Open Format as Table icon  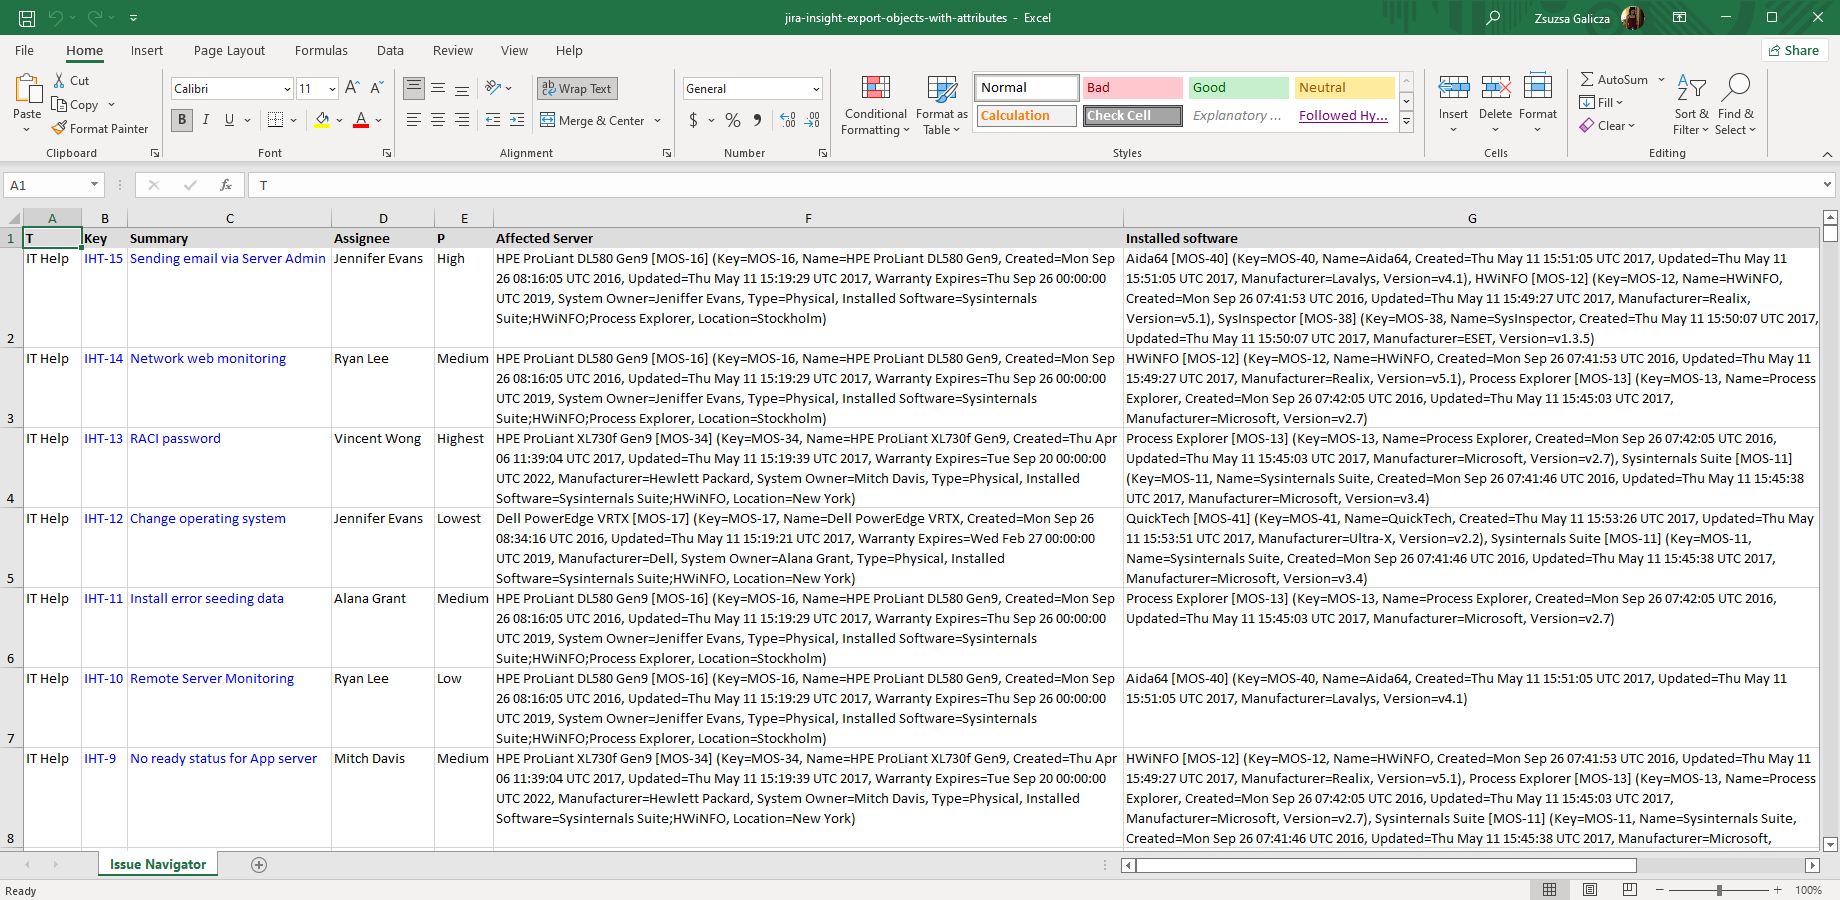(x=942, y=88)
